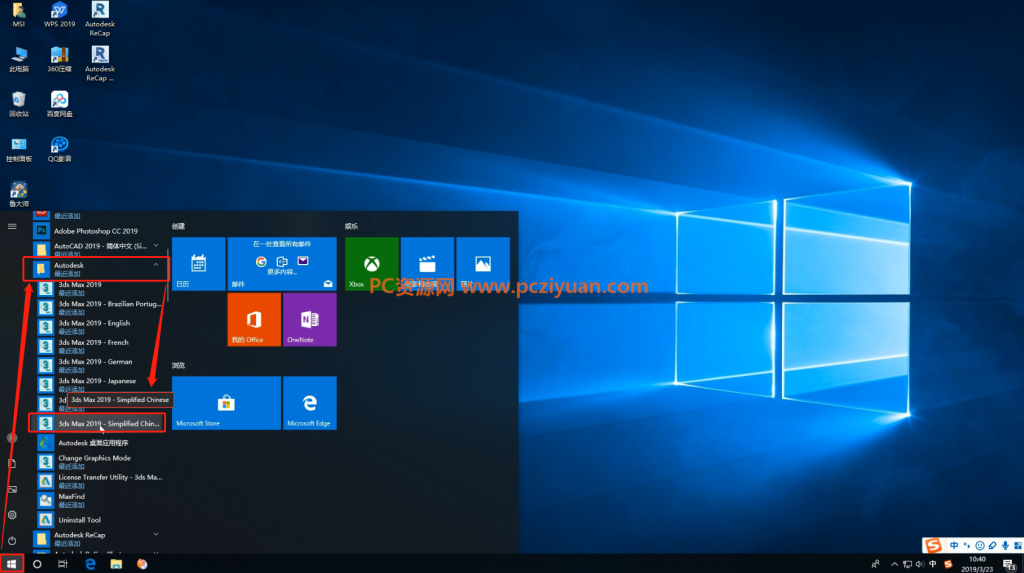This screenshot has width=1024, height=573.
Task: Launch Adobe Photoshop CC 2019
Action: pos(98,231)
